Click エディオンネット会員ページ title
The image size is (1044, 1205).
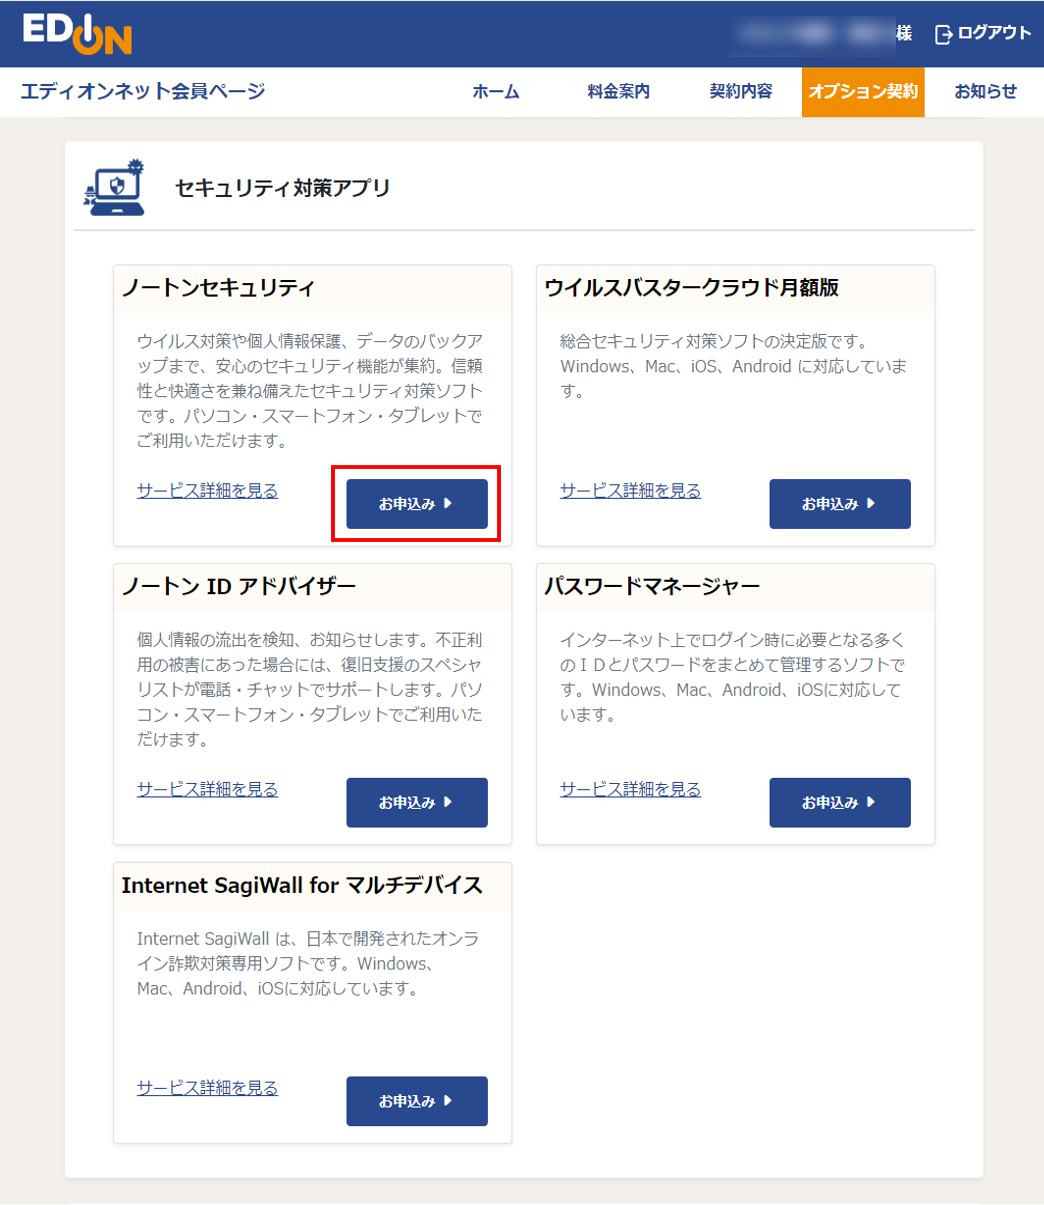point(143,92)
